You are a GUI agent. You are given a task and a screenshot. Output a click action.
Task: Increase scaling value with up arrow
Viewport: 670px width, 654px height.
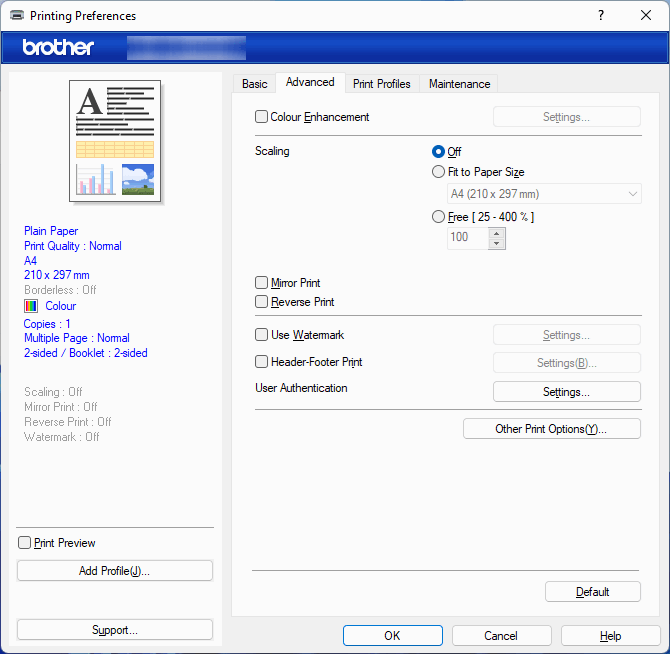click(496, 232)
